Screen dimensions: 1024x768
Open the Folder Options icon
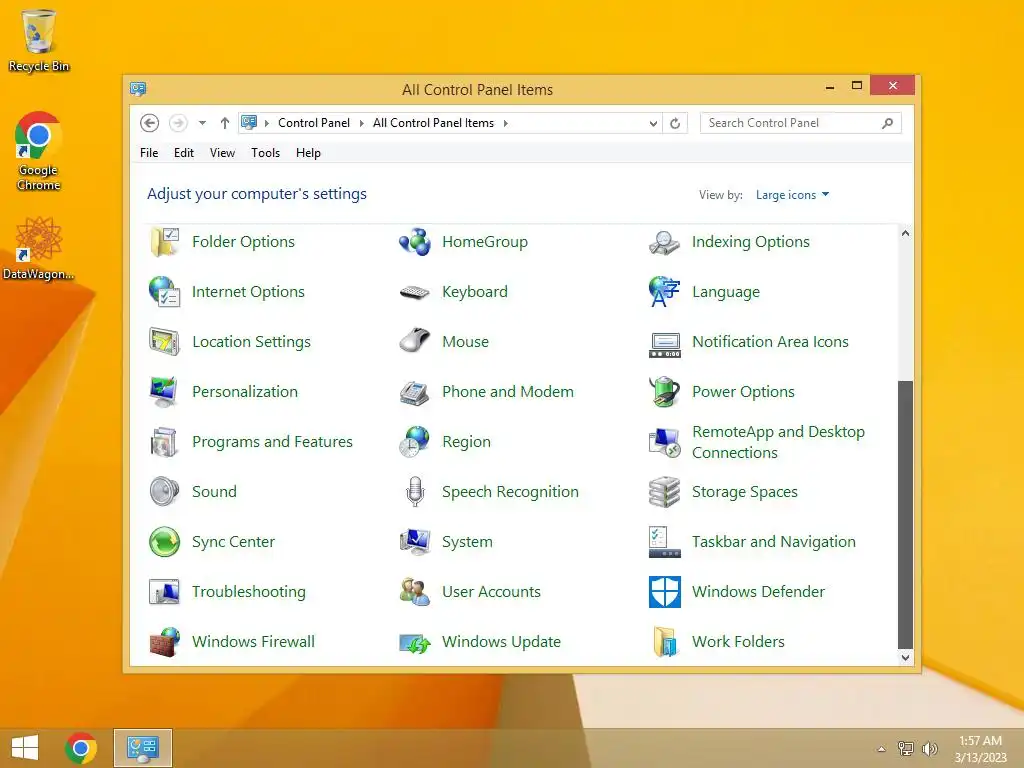pyautogui.click(x=164, y=242)
